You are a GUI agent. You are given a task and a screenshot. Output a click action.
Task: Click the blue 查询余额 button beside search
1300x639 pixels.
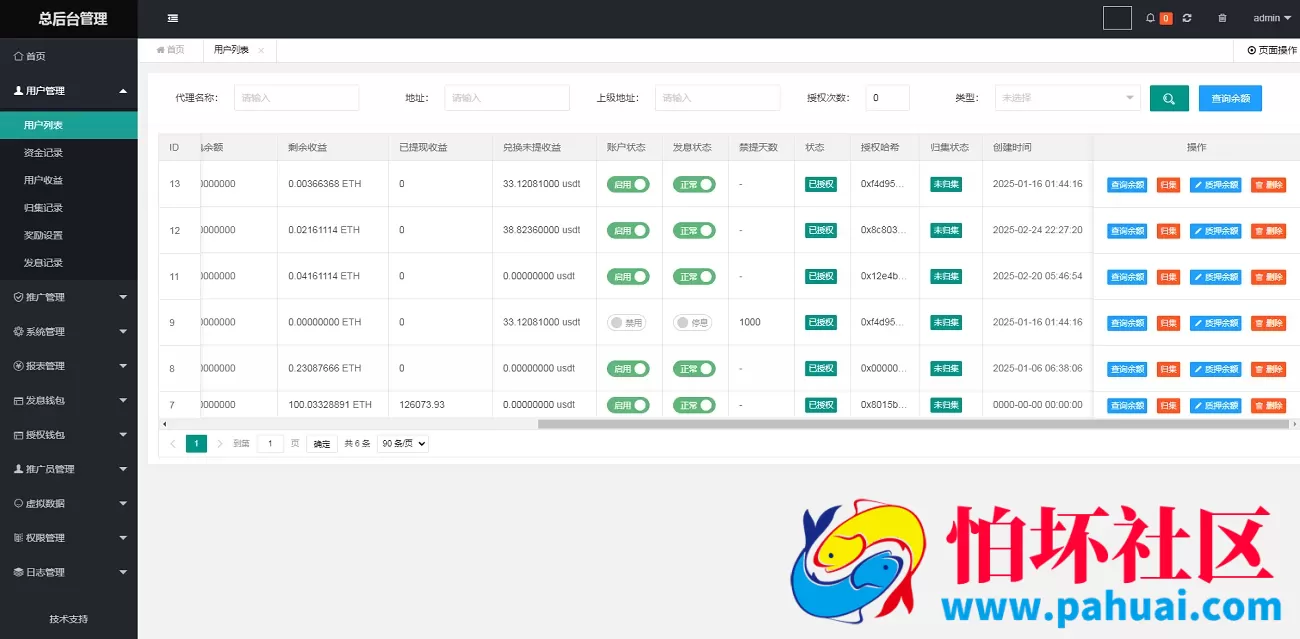coord(1230,98)
